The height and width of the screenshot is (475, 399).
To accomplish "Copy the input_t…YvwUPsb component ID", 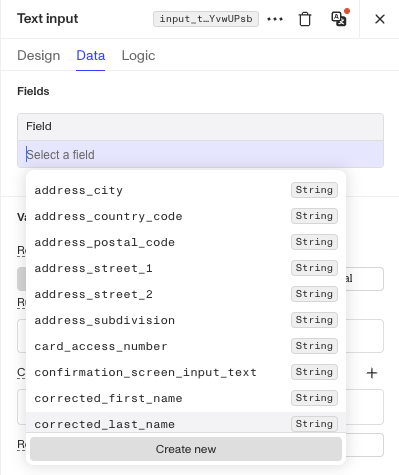I will (206, 19).
